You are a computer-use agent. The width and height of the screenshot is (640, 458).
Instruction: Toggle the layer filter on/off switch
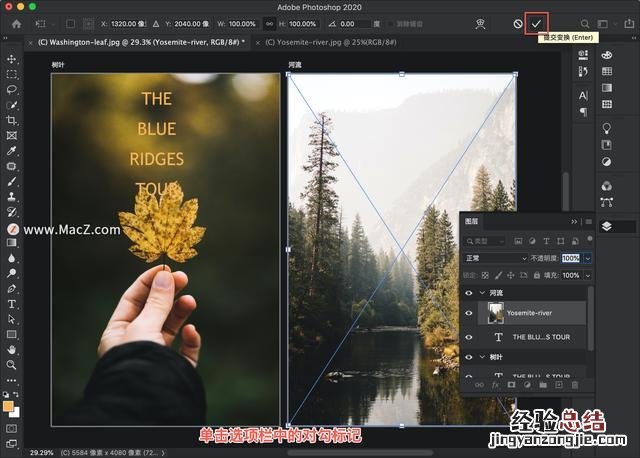point(589,238)
